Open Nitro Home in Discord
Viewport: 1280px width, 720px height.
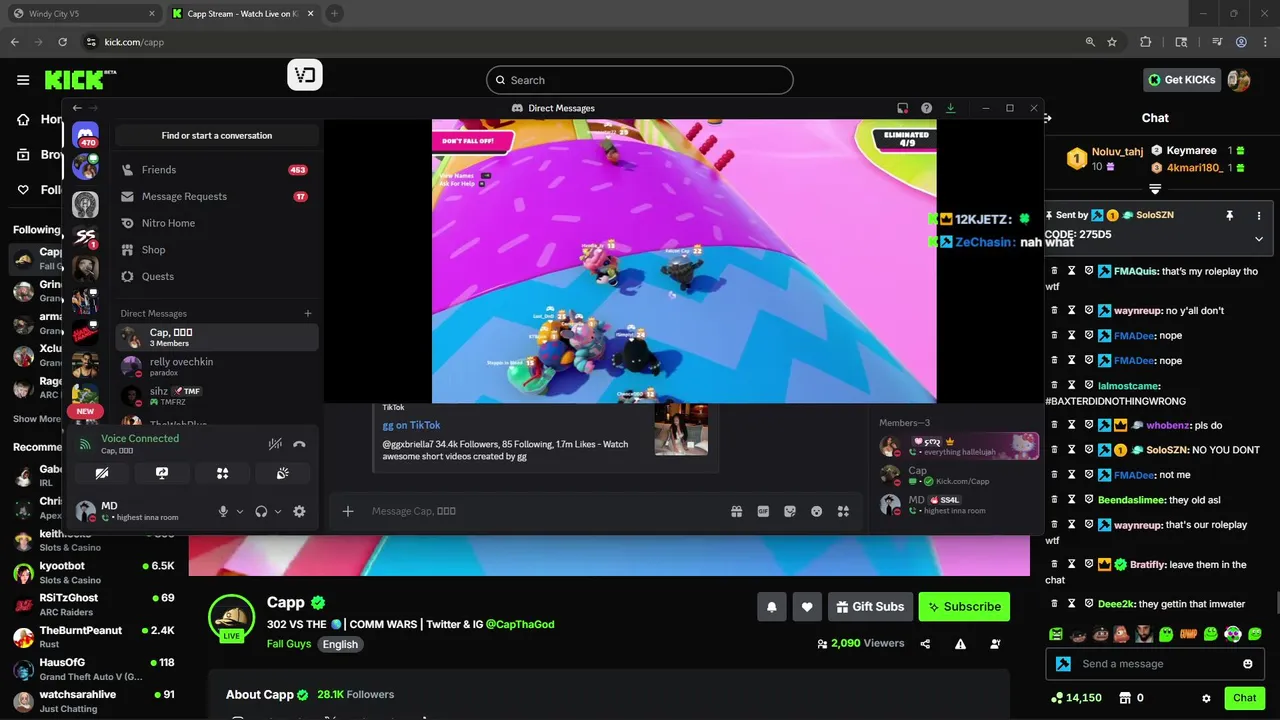click(217, 223)
